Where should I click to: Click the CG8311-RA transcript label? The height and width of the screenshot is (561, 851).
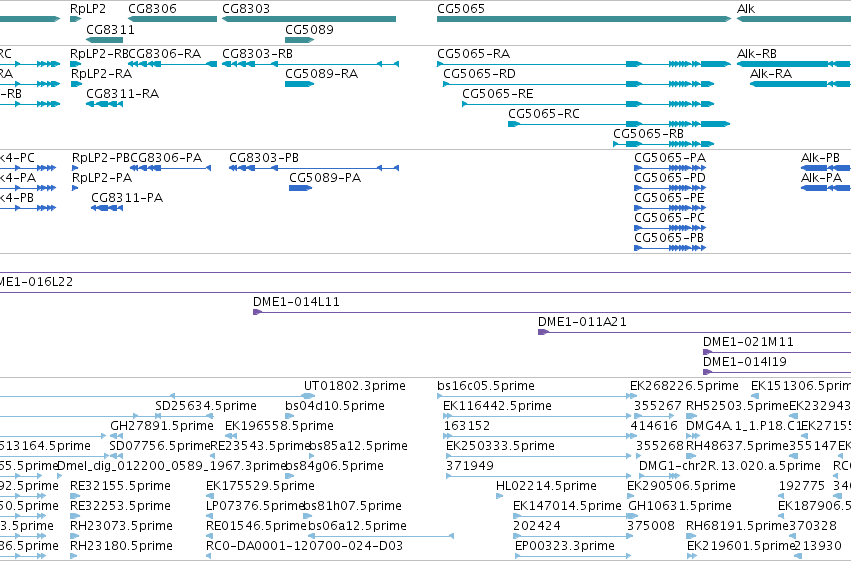pyautogui.click(x=123, y=94)
